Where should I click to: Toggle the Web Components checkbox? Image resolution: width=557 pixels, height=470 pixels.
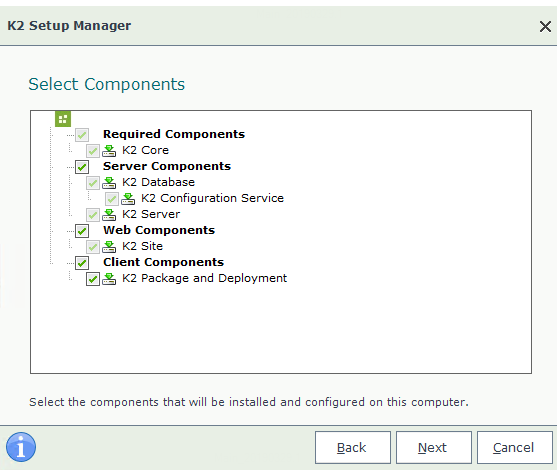click(x=82, y=231)
